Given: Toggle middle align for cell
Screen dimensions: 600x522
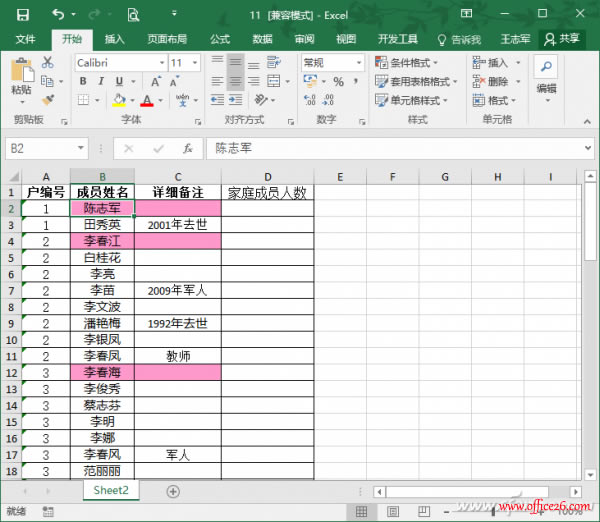Looking at the screenshot, I should [x=235, y=61].
